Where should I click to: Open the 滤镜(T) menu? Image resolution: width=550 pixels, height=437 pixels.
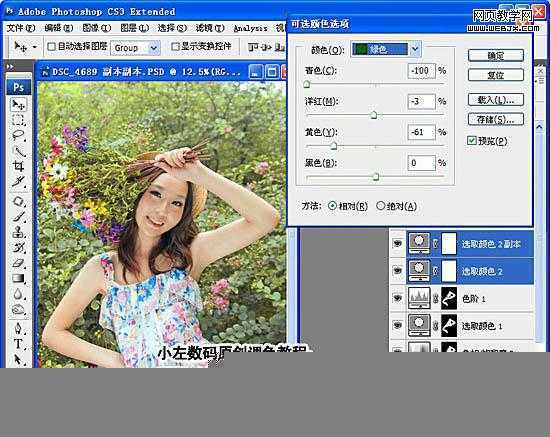coord(210,28)
